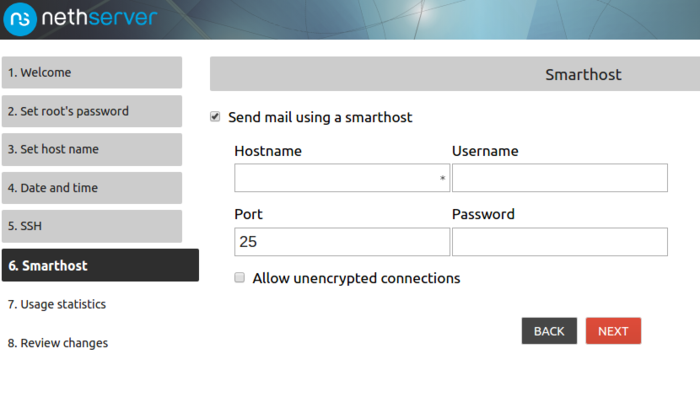Click the Send mail using a smarthost label
700x413 pixels.
point(320,117)
